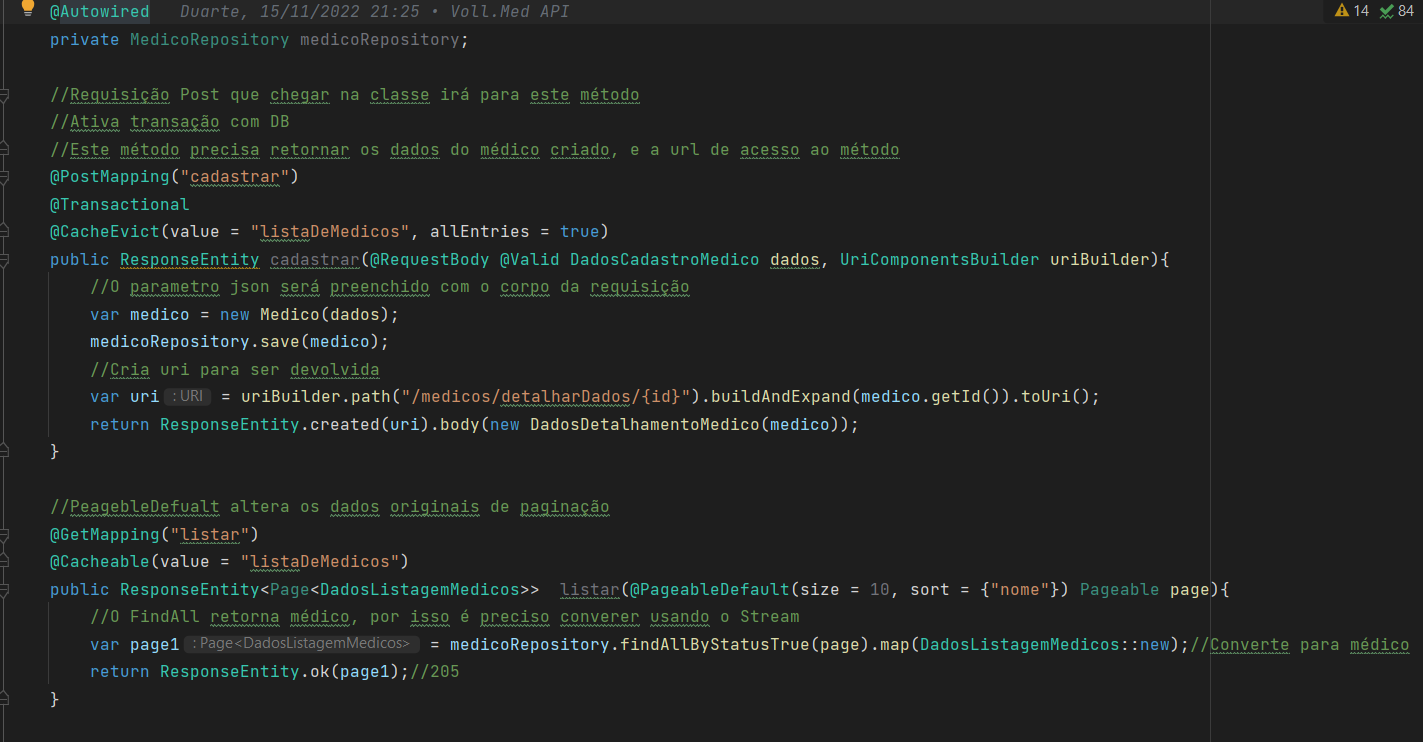
Task: Click the yellow lightbulb intention icon
Action: [x=28, y=8]
